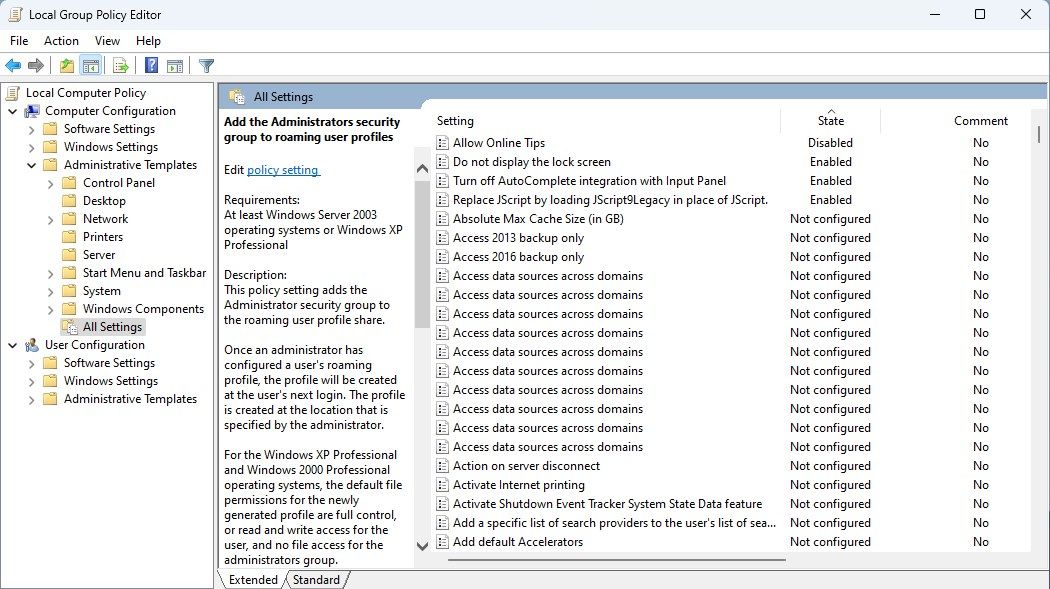Click the Printers folder icon in tree

69,237
